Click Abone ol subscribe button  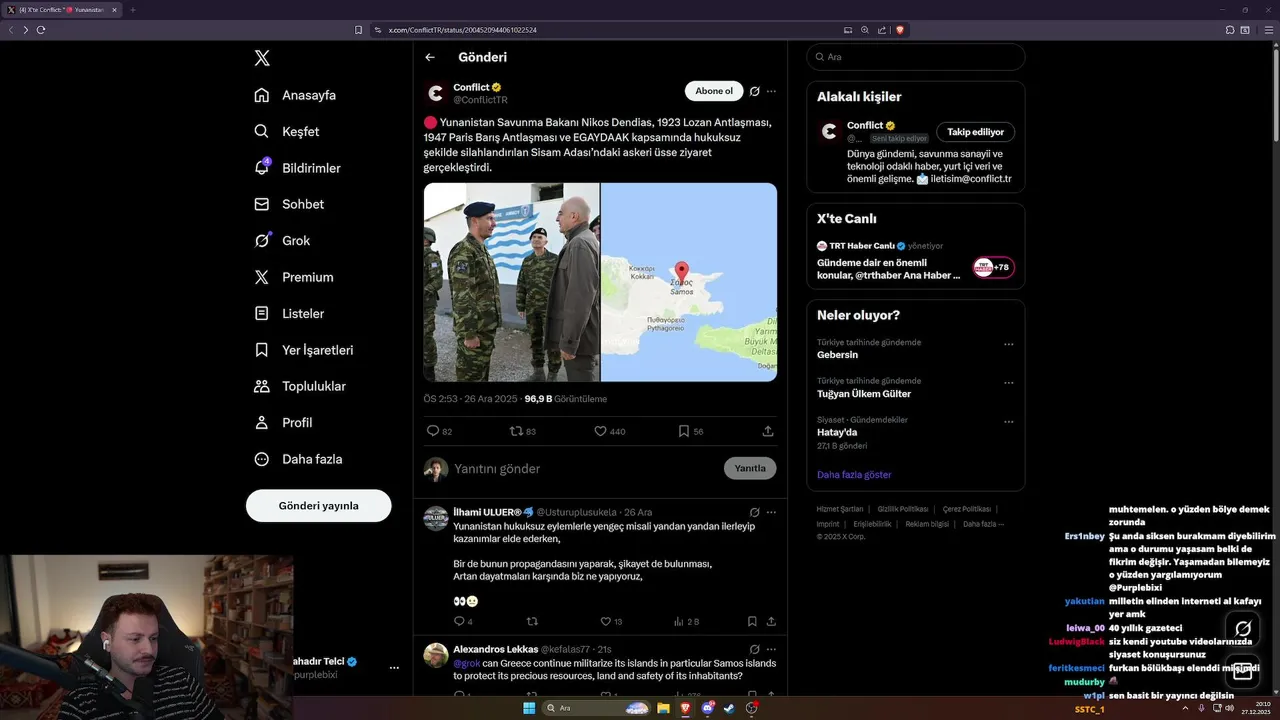tap(714, 91)
